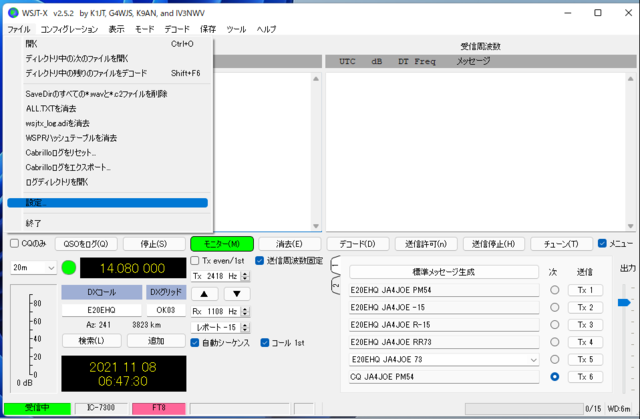Click the FT8 mode status label
Image resolution: width=640 pixels, height=419 pixels.
(159, 408)
